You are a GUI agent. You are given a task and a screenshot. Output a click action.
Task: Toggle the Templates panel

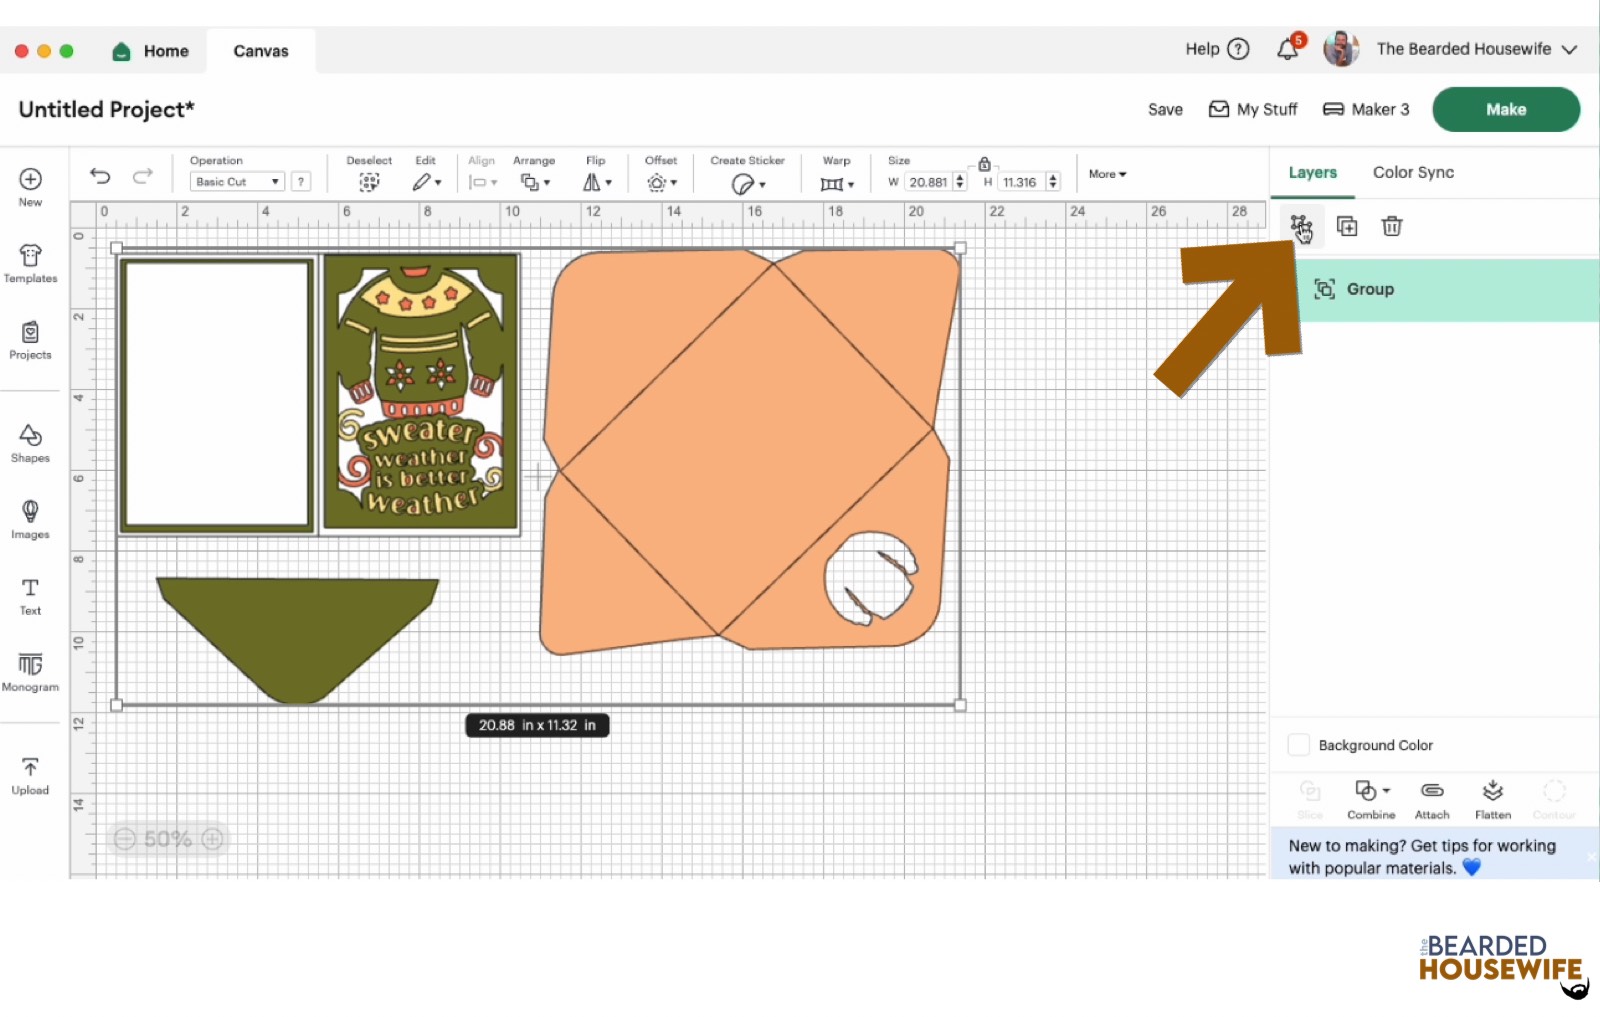point(30,263)
